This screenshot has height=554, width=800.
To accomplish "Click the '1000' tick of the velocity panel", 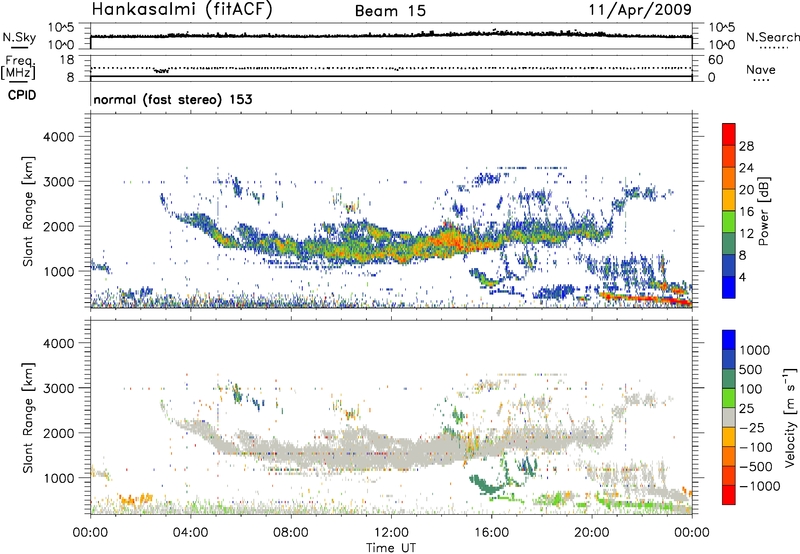I will 59,478.
